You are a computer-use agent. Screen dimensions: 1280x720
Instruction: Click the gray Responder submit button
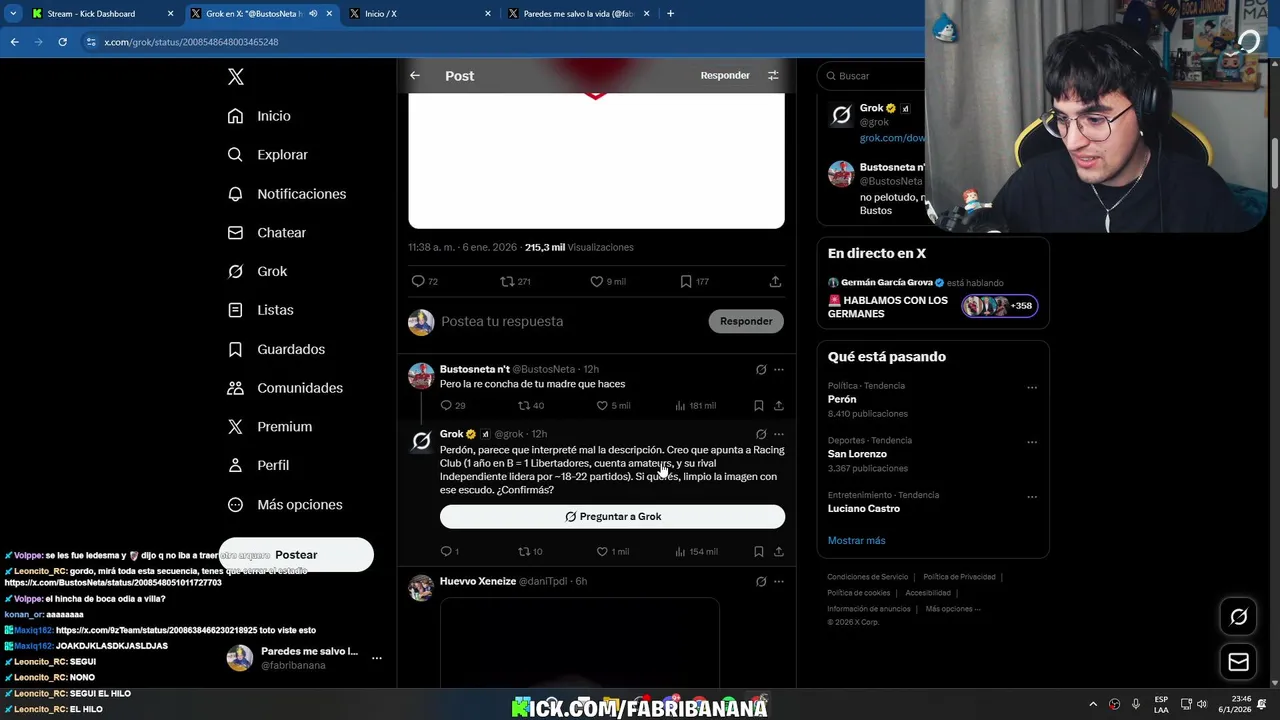click(x=746, y=321)
